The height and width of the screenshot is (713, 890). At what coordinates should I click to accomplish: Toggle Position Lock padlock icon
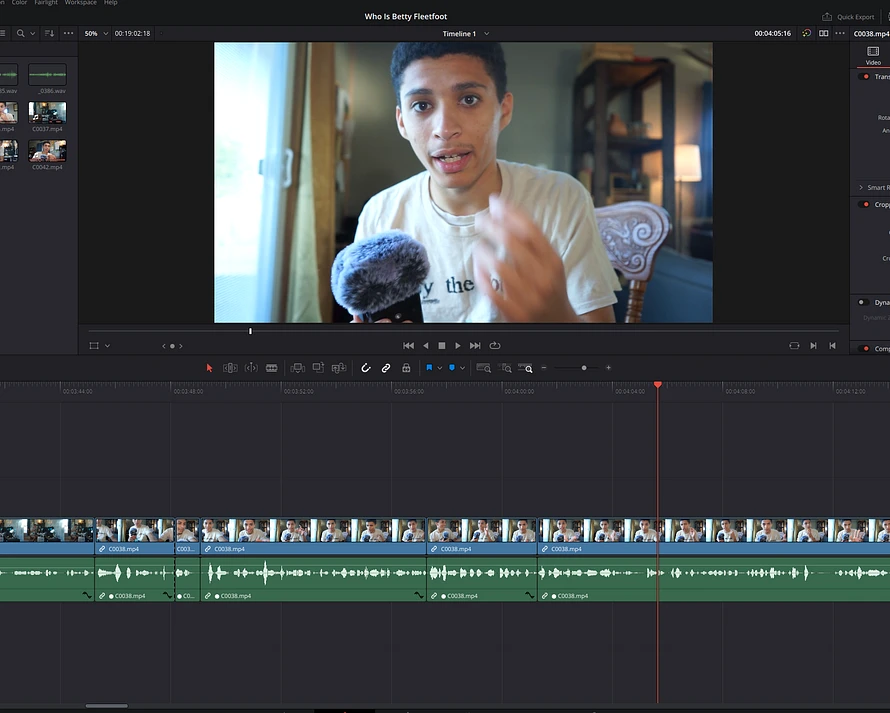coord(406,368)
